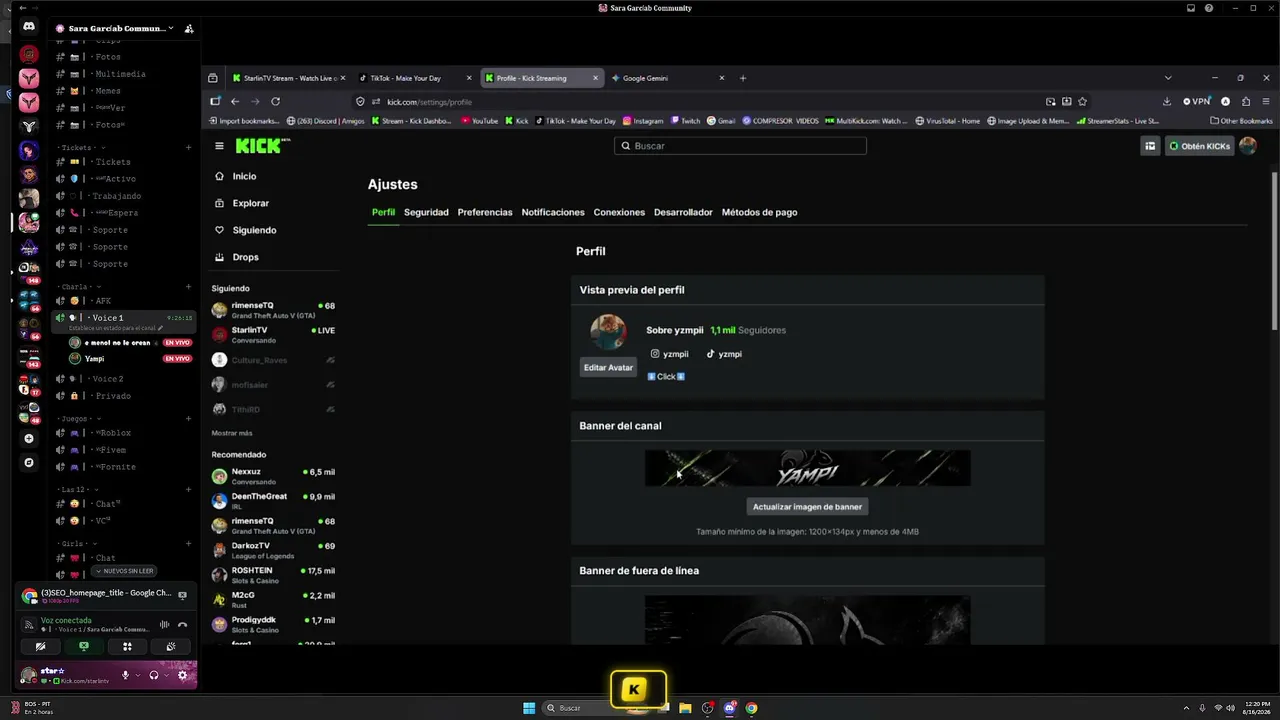This screenshot has width=1280, height=720.
Task: Expand headphone output options arrow in Discord
Action: 165,675
